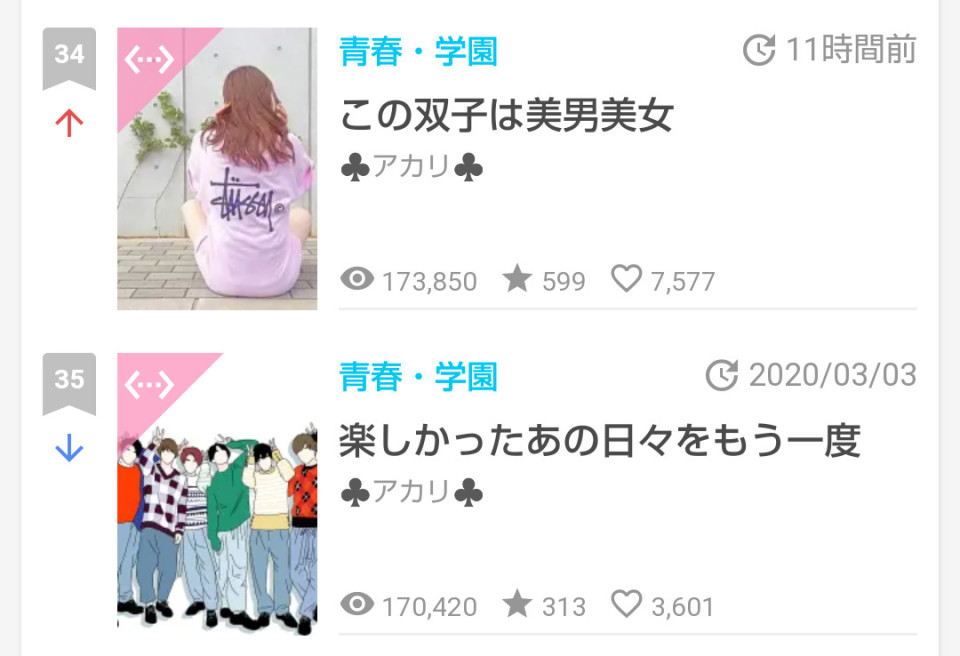
Task: Click the update clock icon beside 11時間前
Action: click(x=759, y=50)
